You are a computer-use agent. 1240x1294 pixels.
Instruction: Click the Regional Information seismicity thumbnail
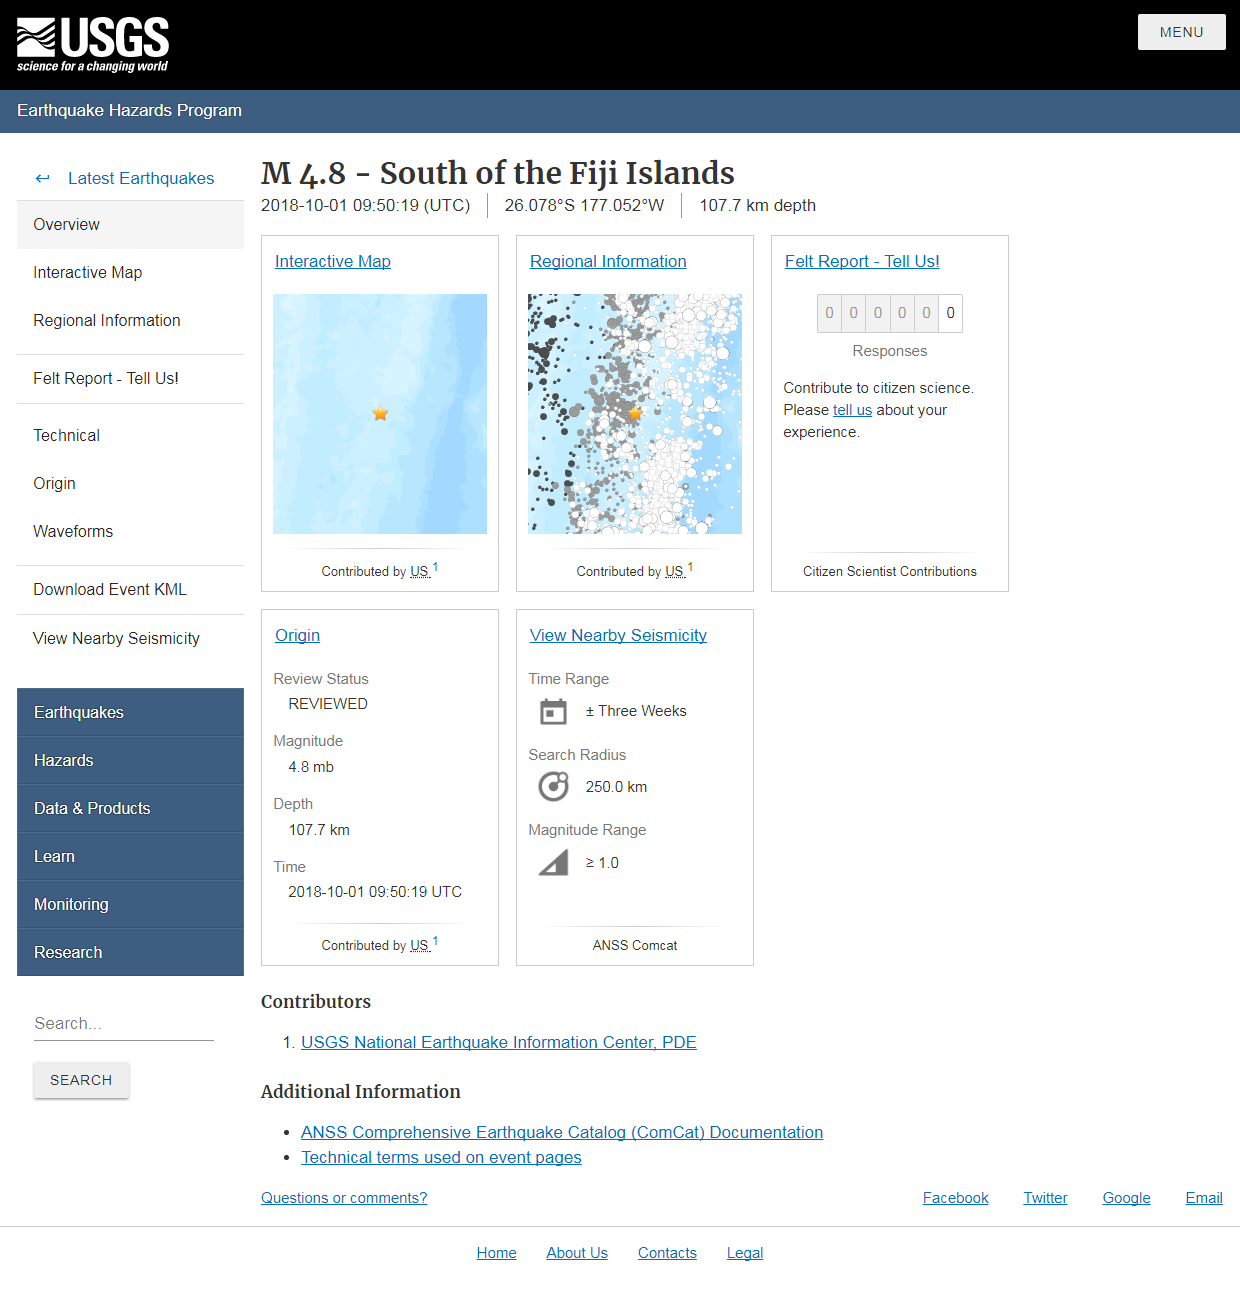(635, 414)
